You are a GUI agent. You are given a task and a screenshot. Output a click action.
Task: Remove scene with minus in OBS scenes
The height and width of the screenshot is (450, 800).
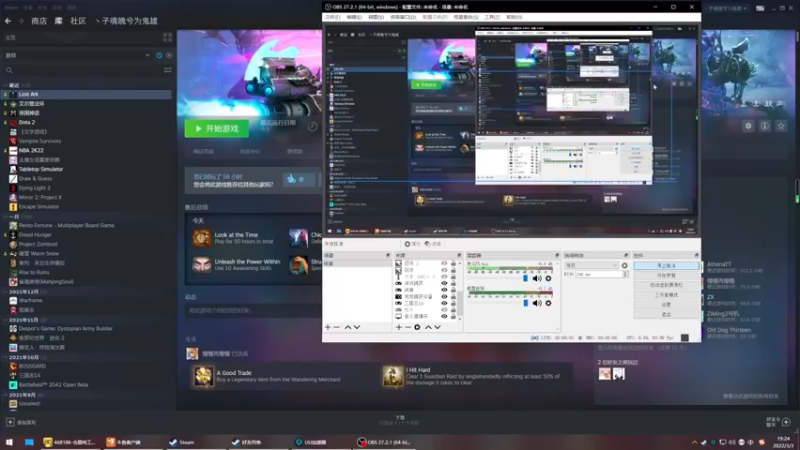tap(336, 327)
